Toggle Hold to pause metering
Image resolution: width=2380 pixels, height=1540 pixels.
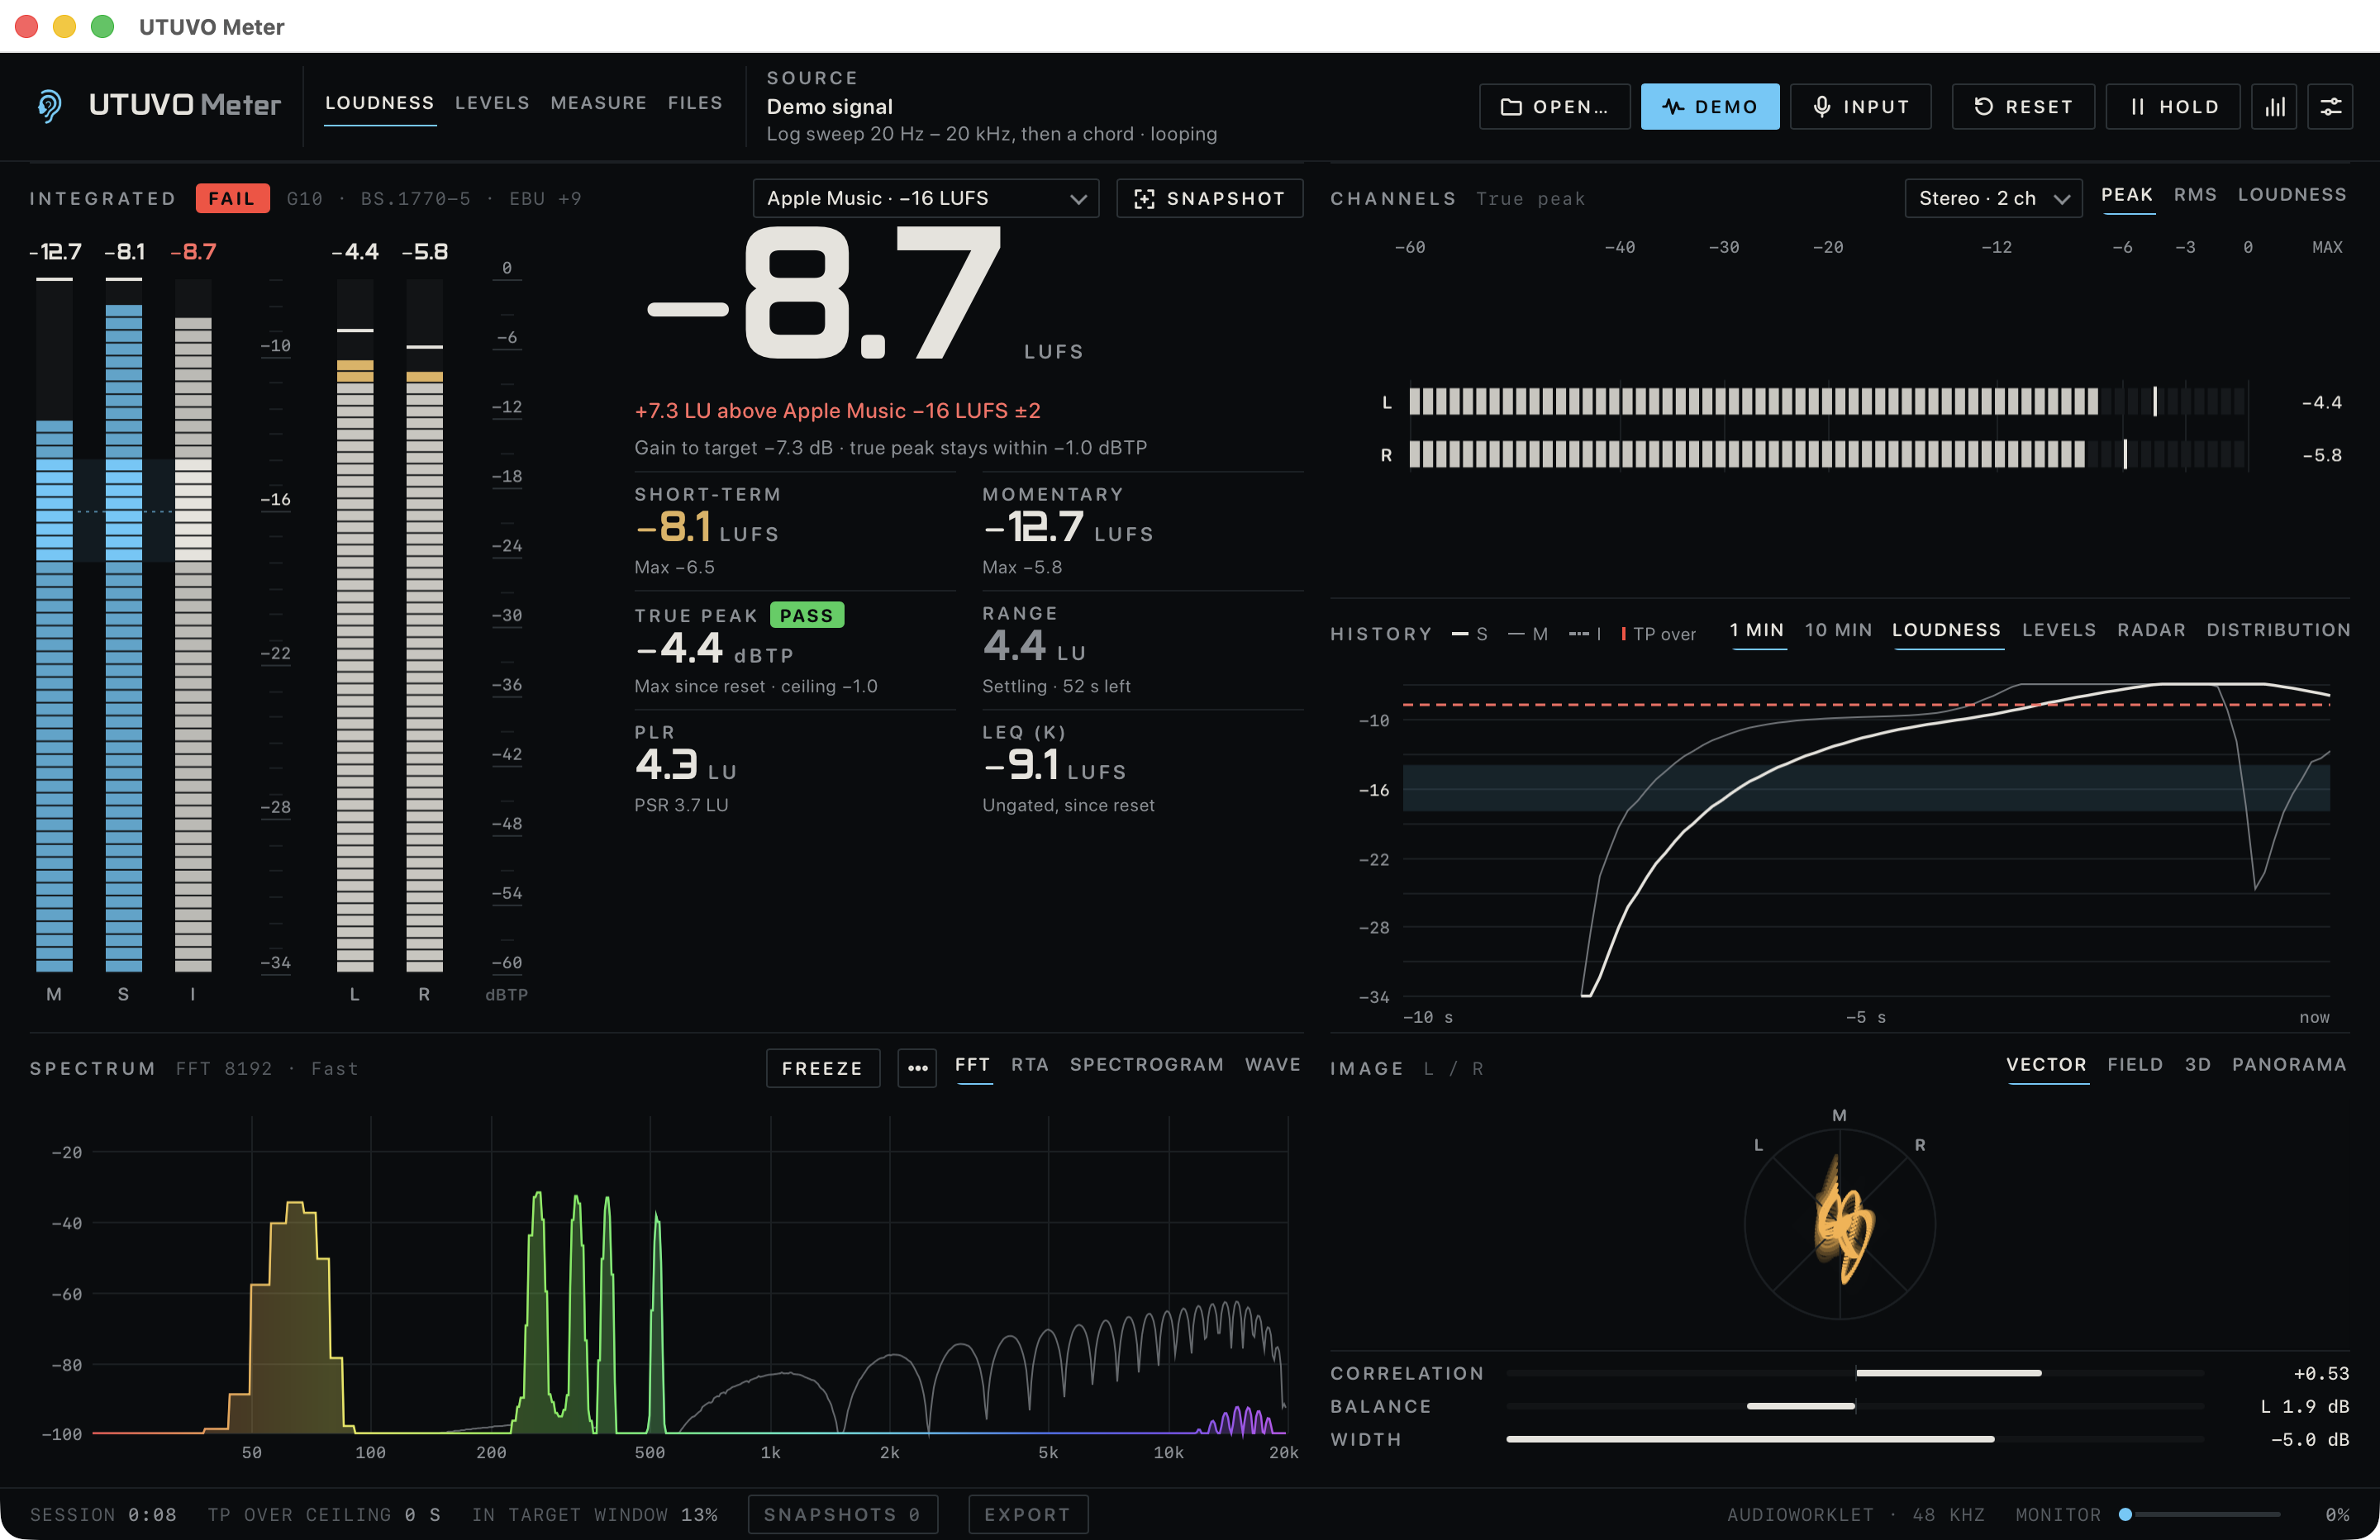point(2173,106)
